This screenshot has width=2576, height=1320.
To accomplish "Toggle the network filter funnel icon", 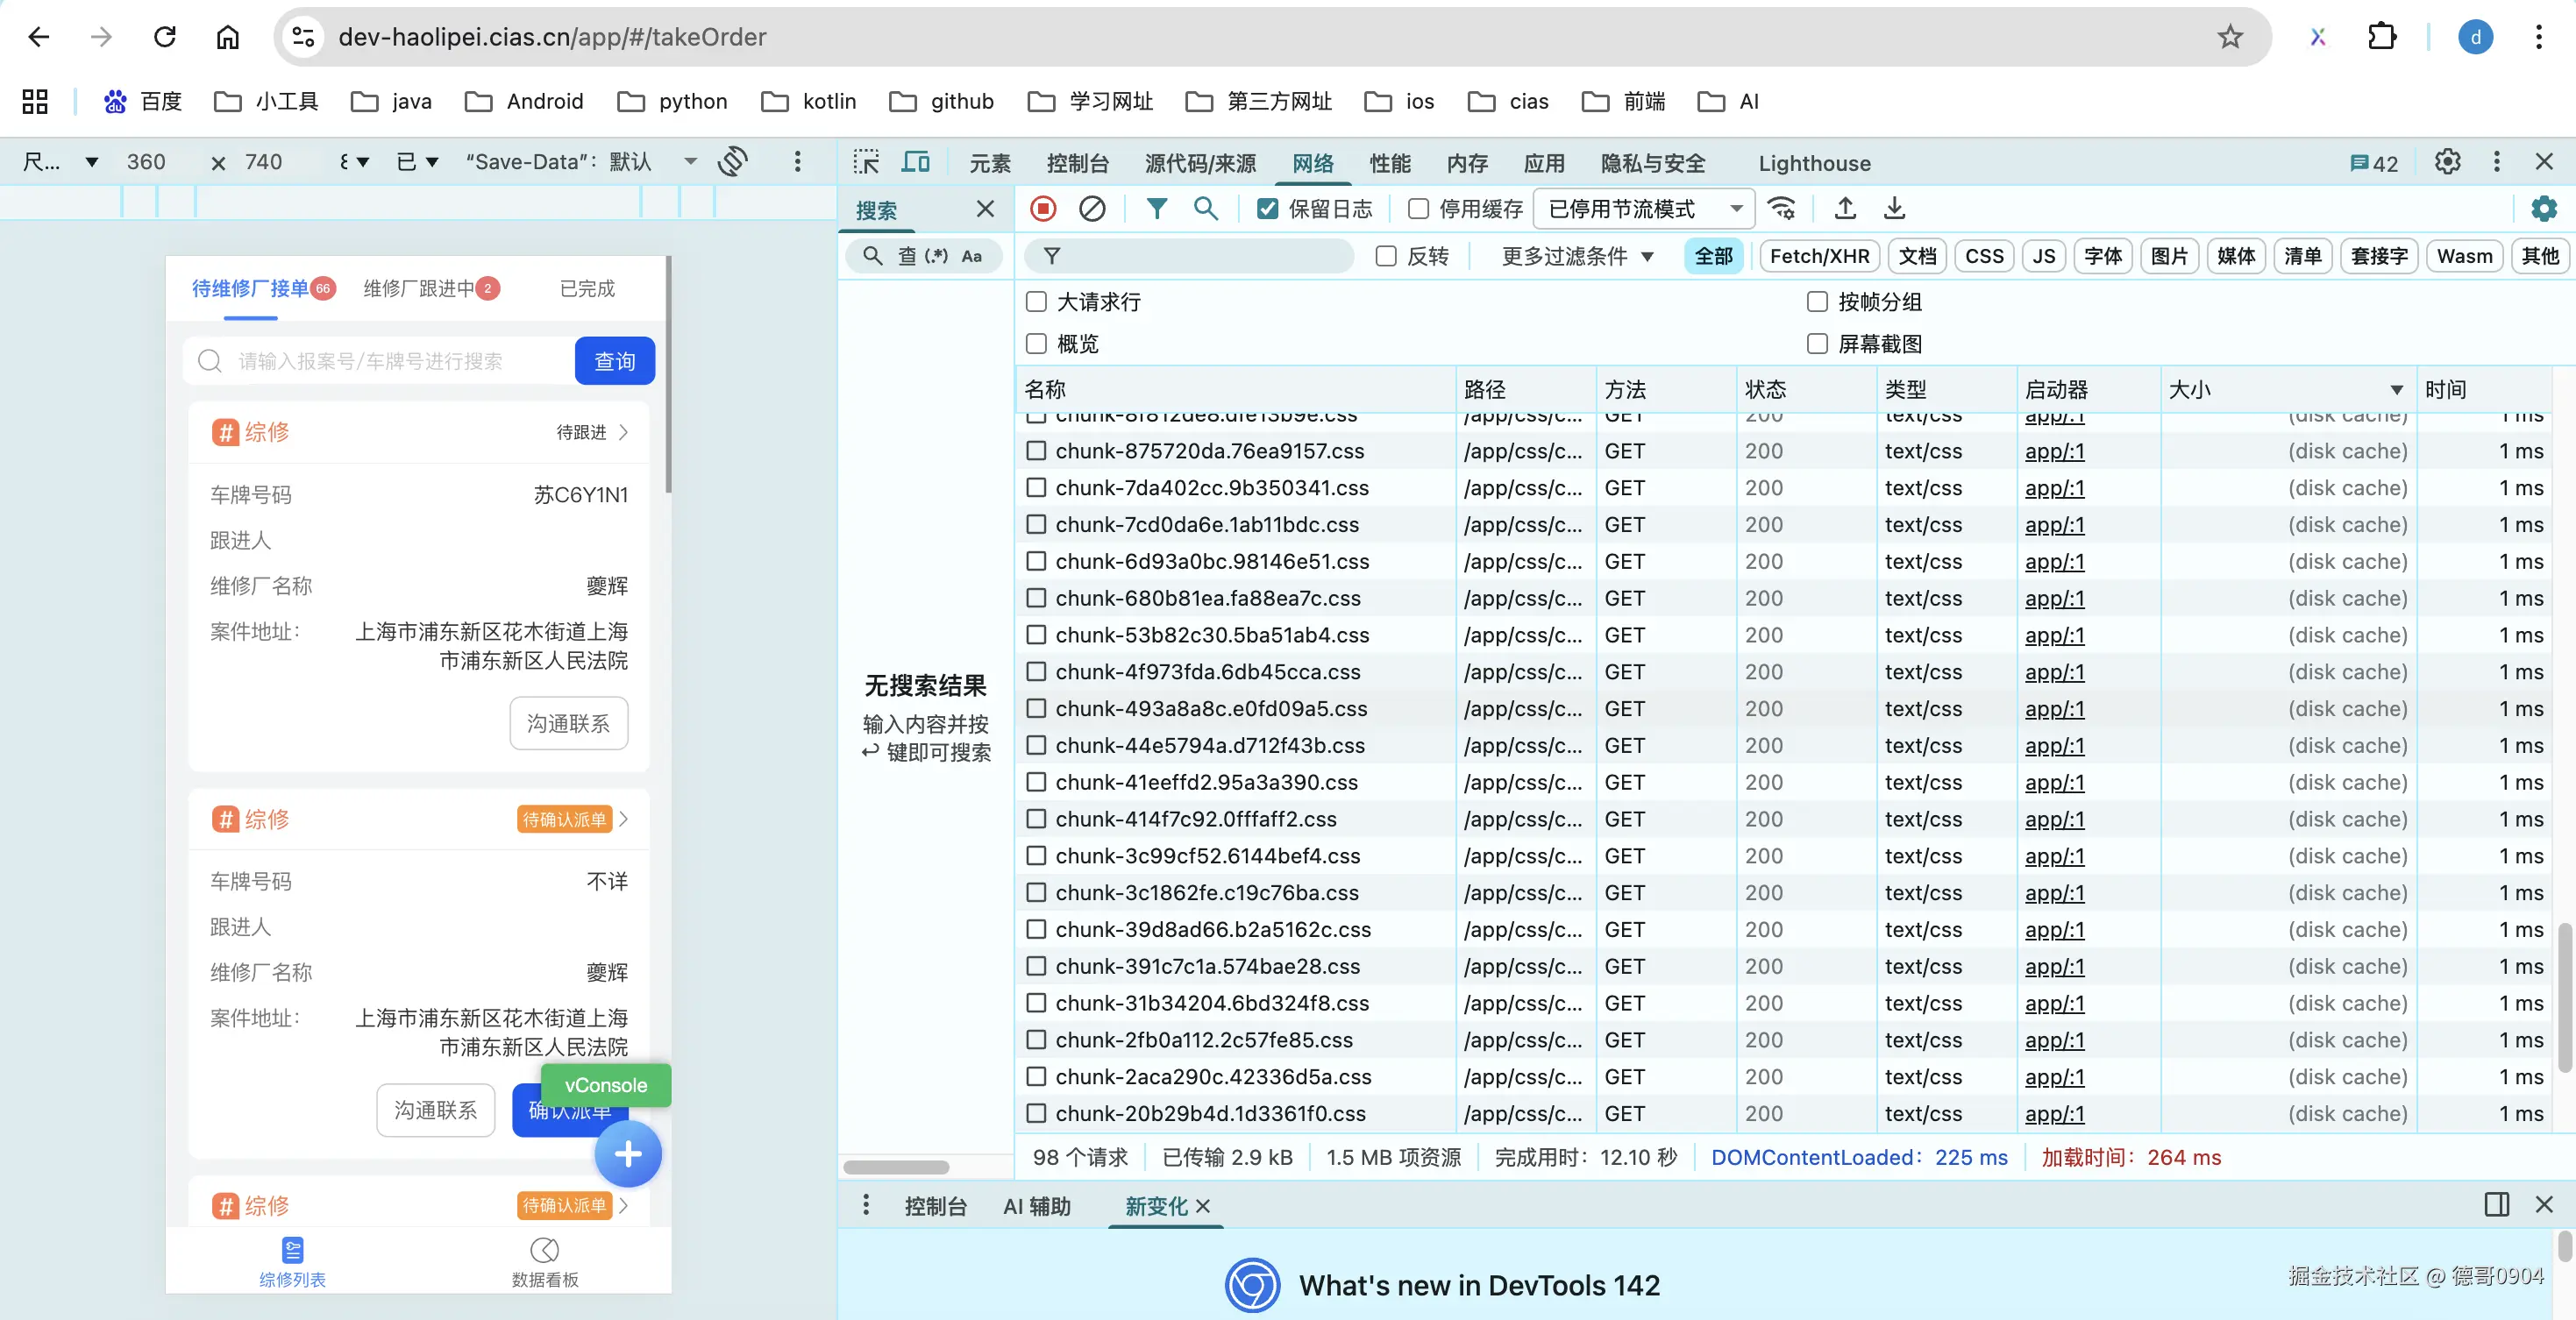I will (x=1156, y=208).
